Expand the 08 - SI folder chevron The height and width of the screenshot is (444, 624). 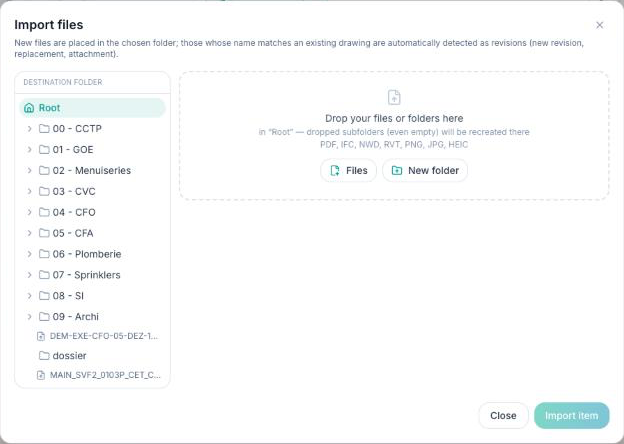point(29,296)
